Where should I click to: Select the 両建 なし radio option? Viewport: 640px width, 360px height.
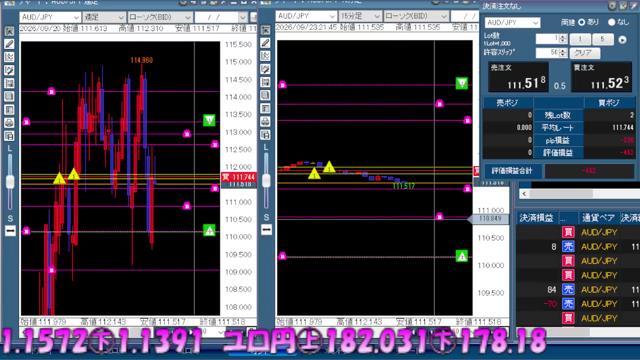point(611,22)
